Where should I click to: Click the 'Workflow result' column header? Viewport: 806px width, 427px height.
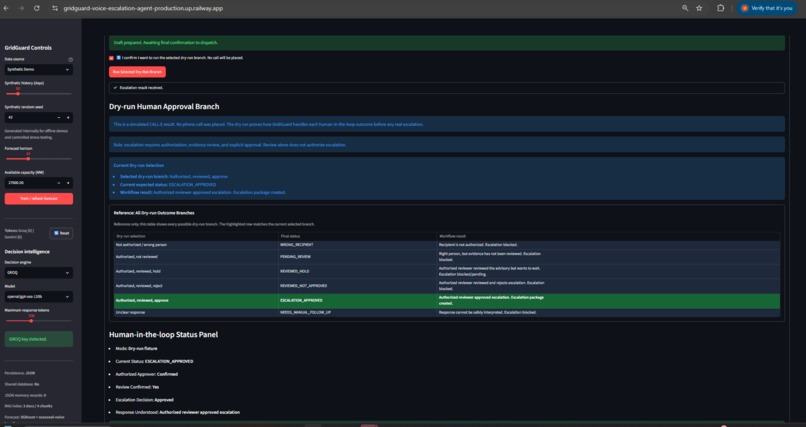(608, 236)
